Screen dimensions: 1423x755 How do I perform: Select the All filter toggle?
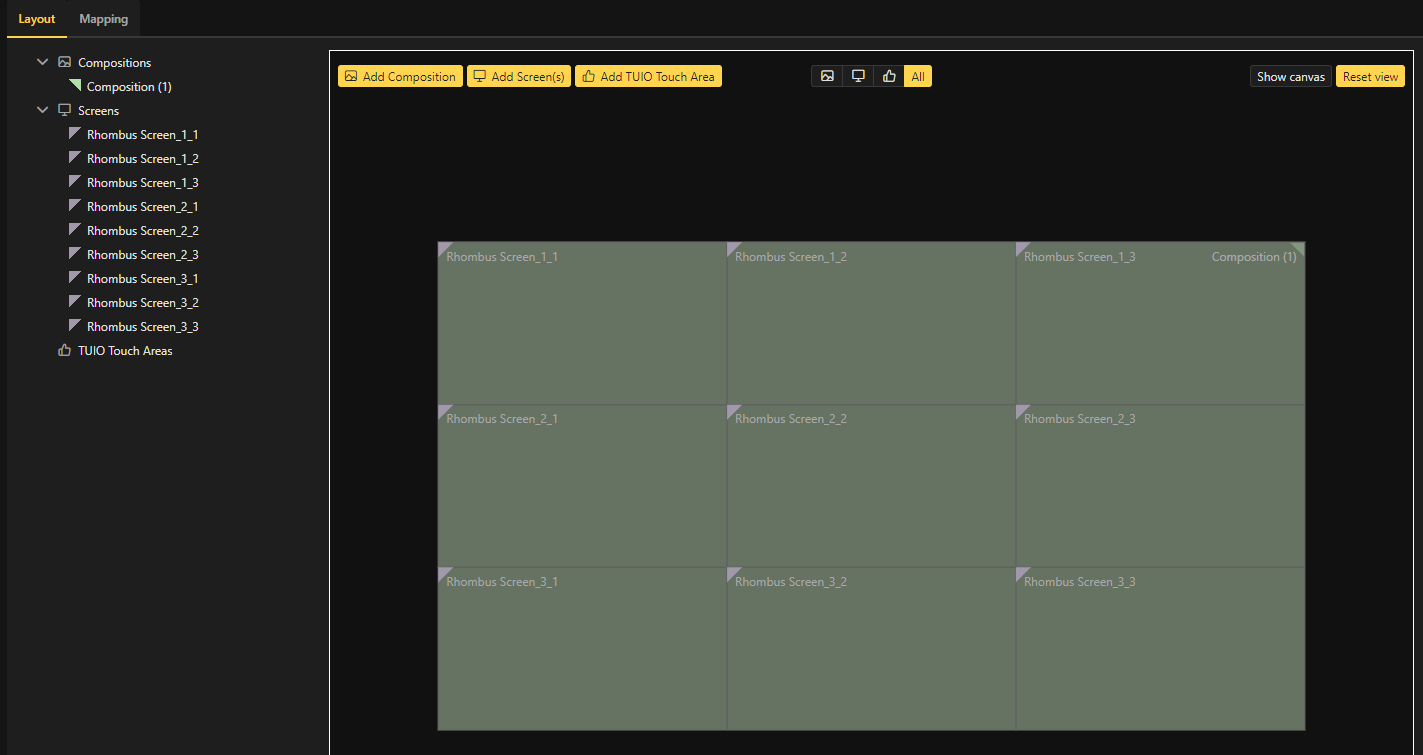(918, 77)
